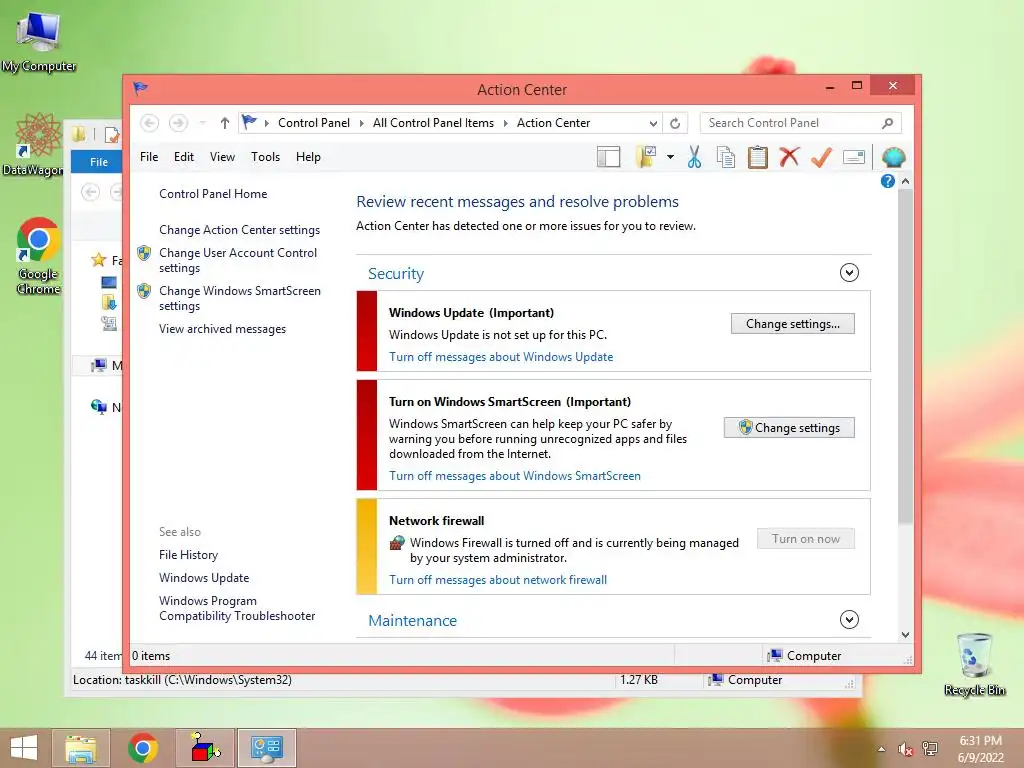This screenshot has height=768, width=1024.
Task: Open the folder options dropdown arrow
Action: point(670,157)
